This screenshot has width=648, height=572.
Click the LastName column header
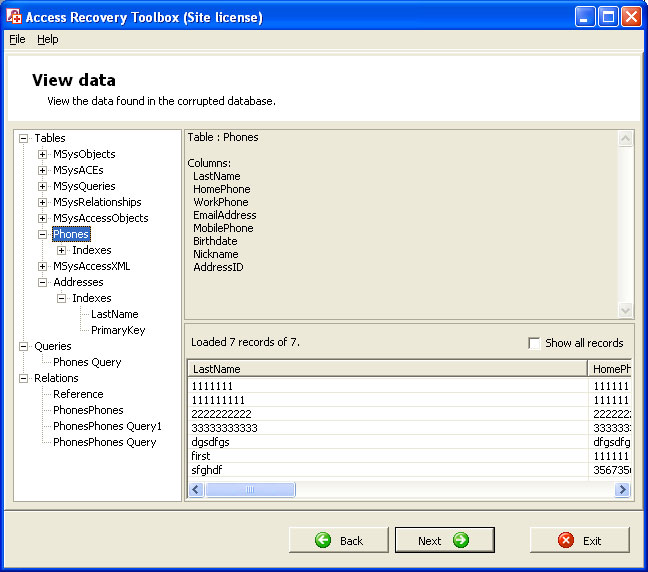(x=387, y=369)
